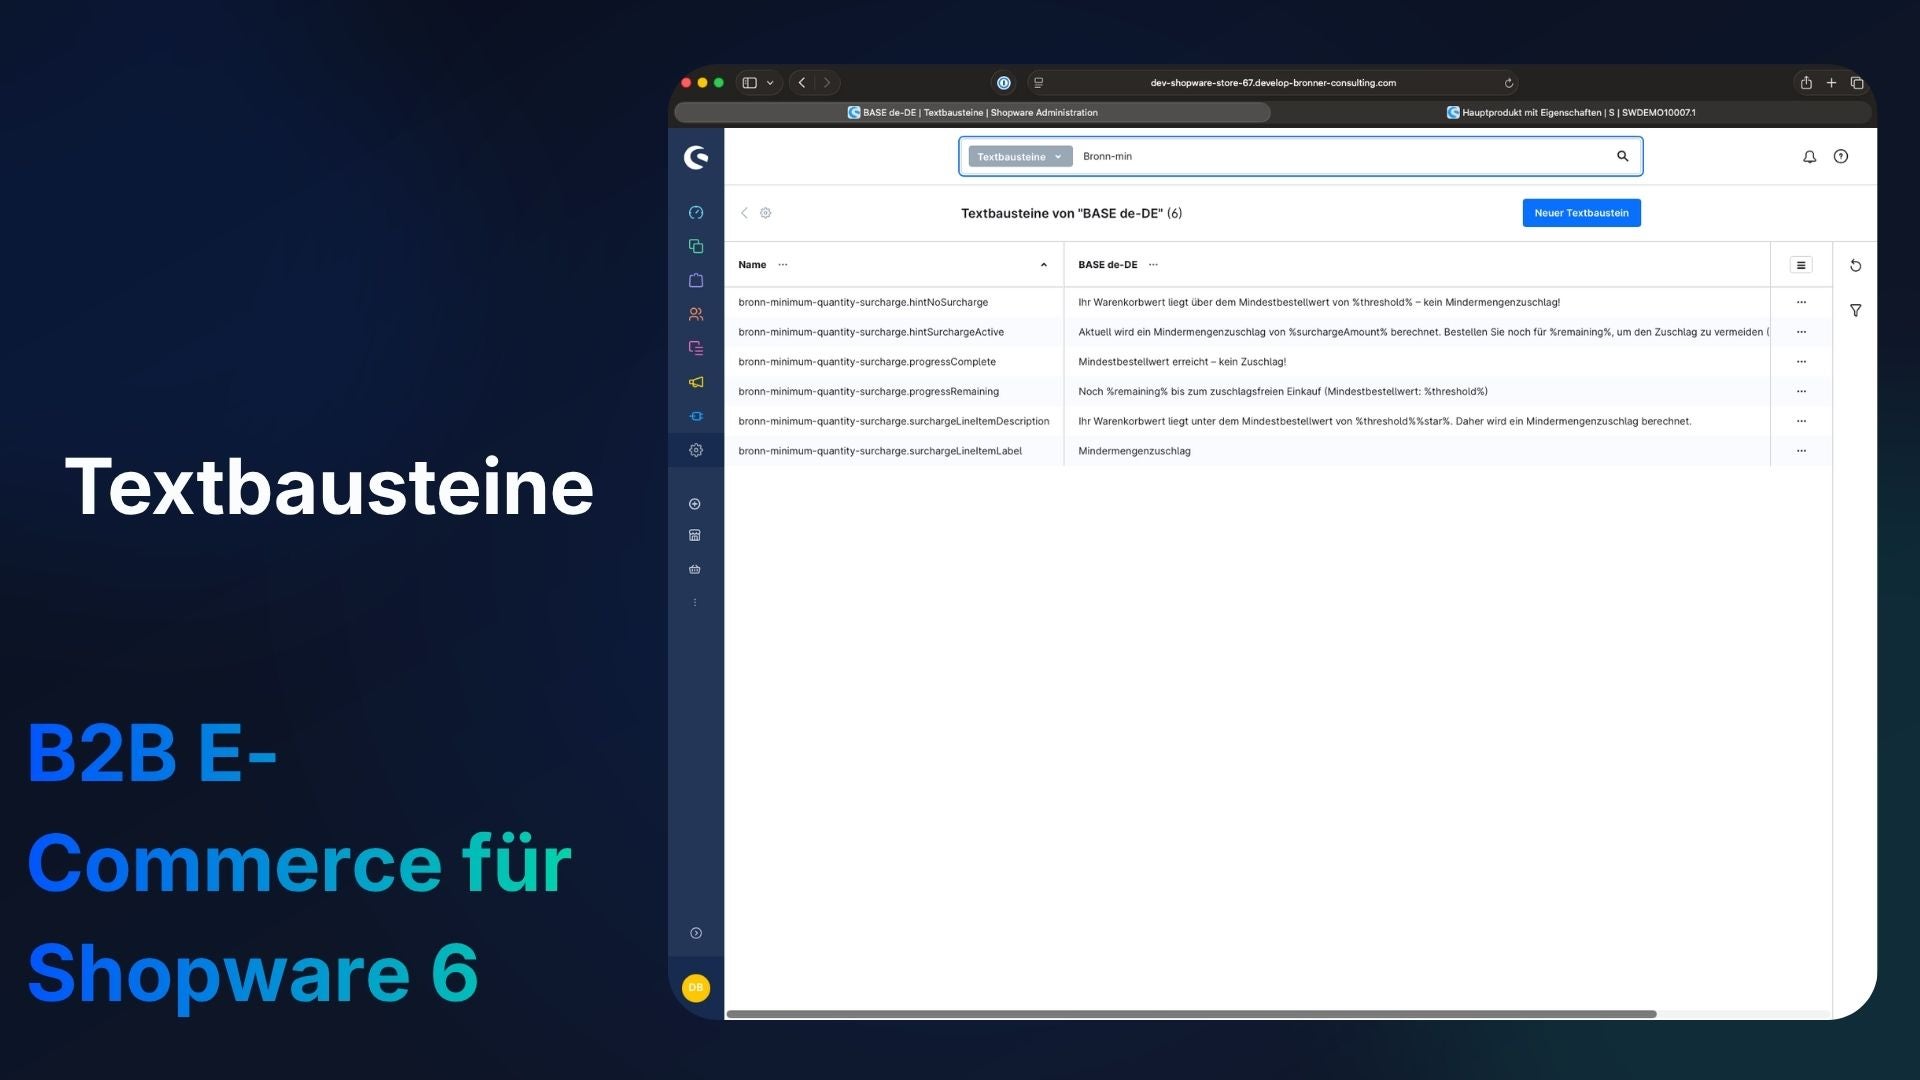
Task: Click the website settings icon in address bar
Action: coord(1038,83)
